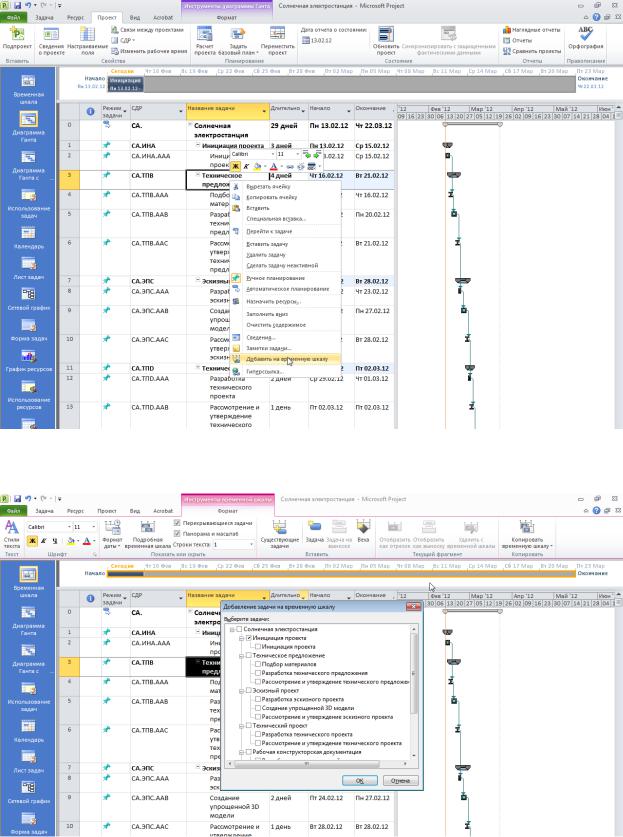Collapse Техническое предложение node in dialog tree
The image size is (623, 837).
coord(241,656)
